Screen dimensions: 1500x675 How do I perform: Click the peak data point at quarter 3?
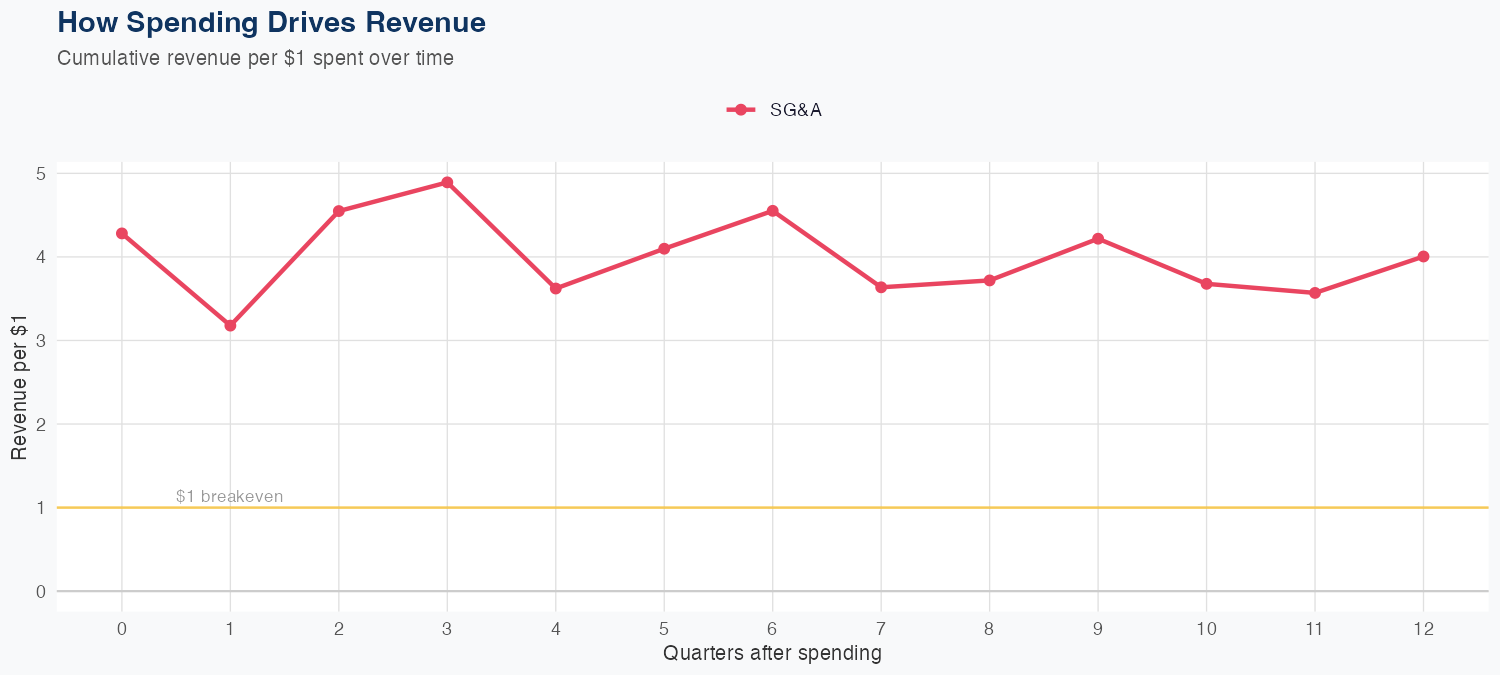pyautogui.click(x=447, y=182)
